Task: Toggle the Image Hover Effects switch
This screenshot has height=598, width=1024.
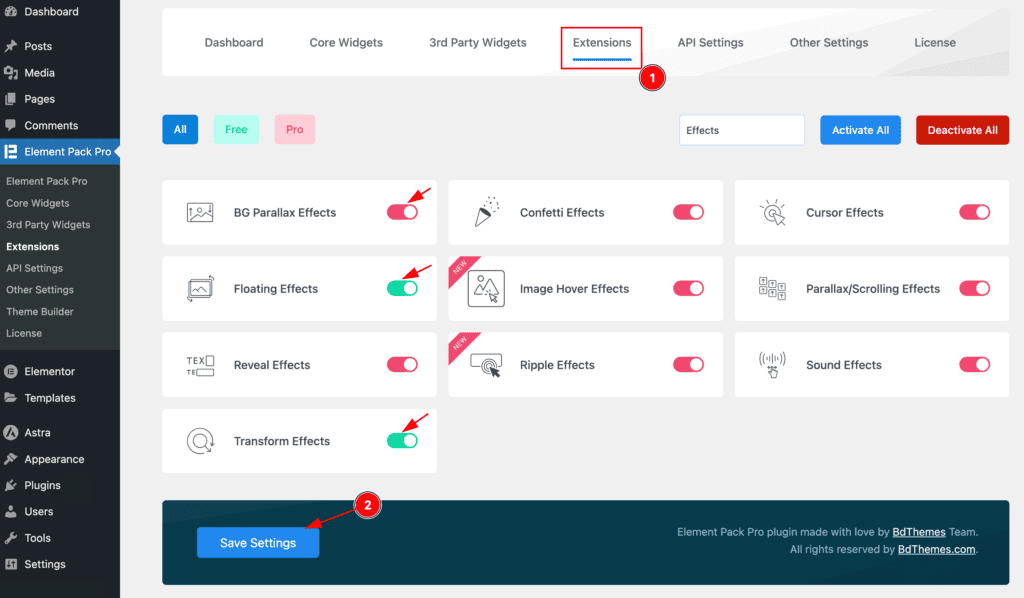Action: point(688,288)
